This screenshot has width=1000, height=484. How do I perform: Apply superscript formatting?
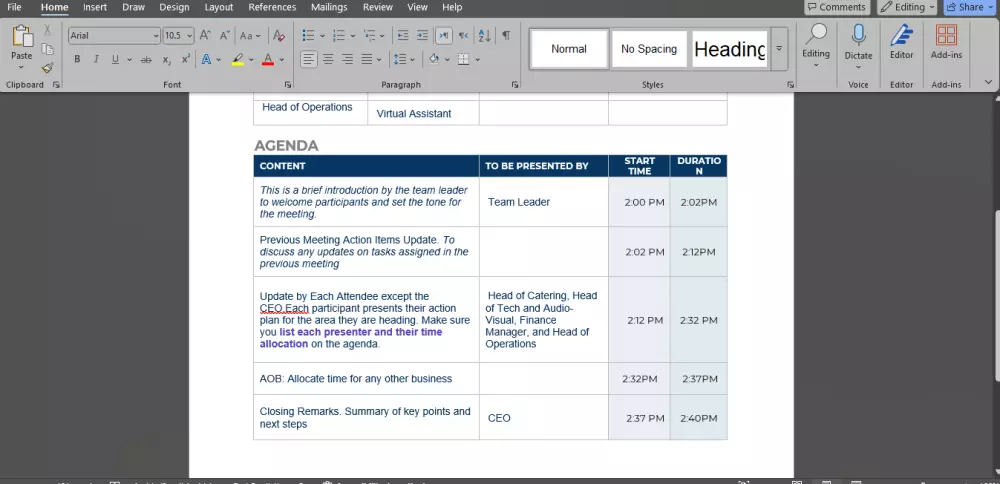tap(186, 59)
